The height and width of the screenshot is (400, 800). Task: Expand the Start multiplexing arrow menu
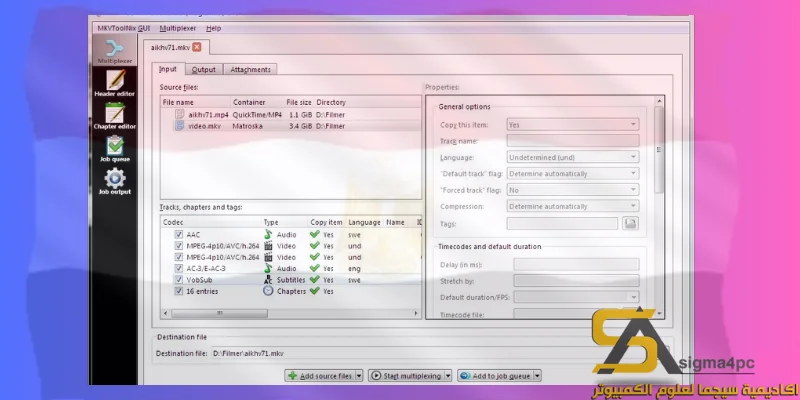point(448,376)
